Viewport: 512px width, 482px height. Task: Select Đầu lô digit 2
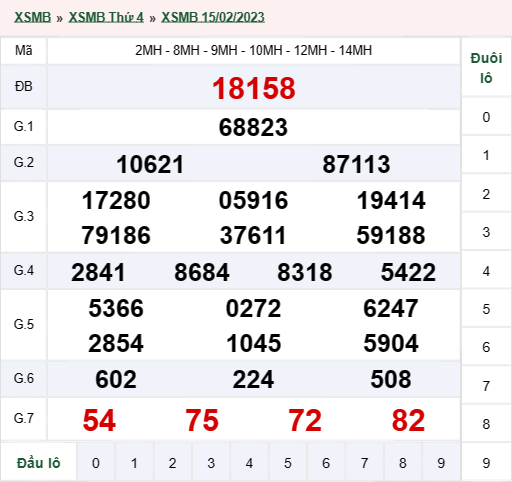(x=172, y=463)
